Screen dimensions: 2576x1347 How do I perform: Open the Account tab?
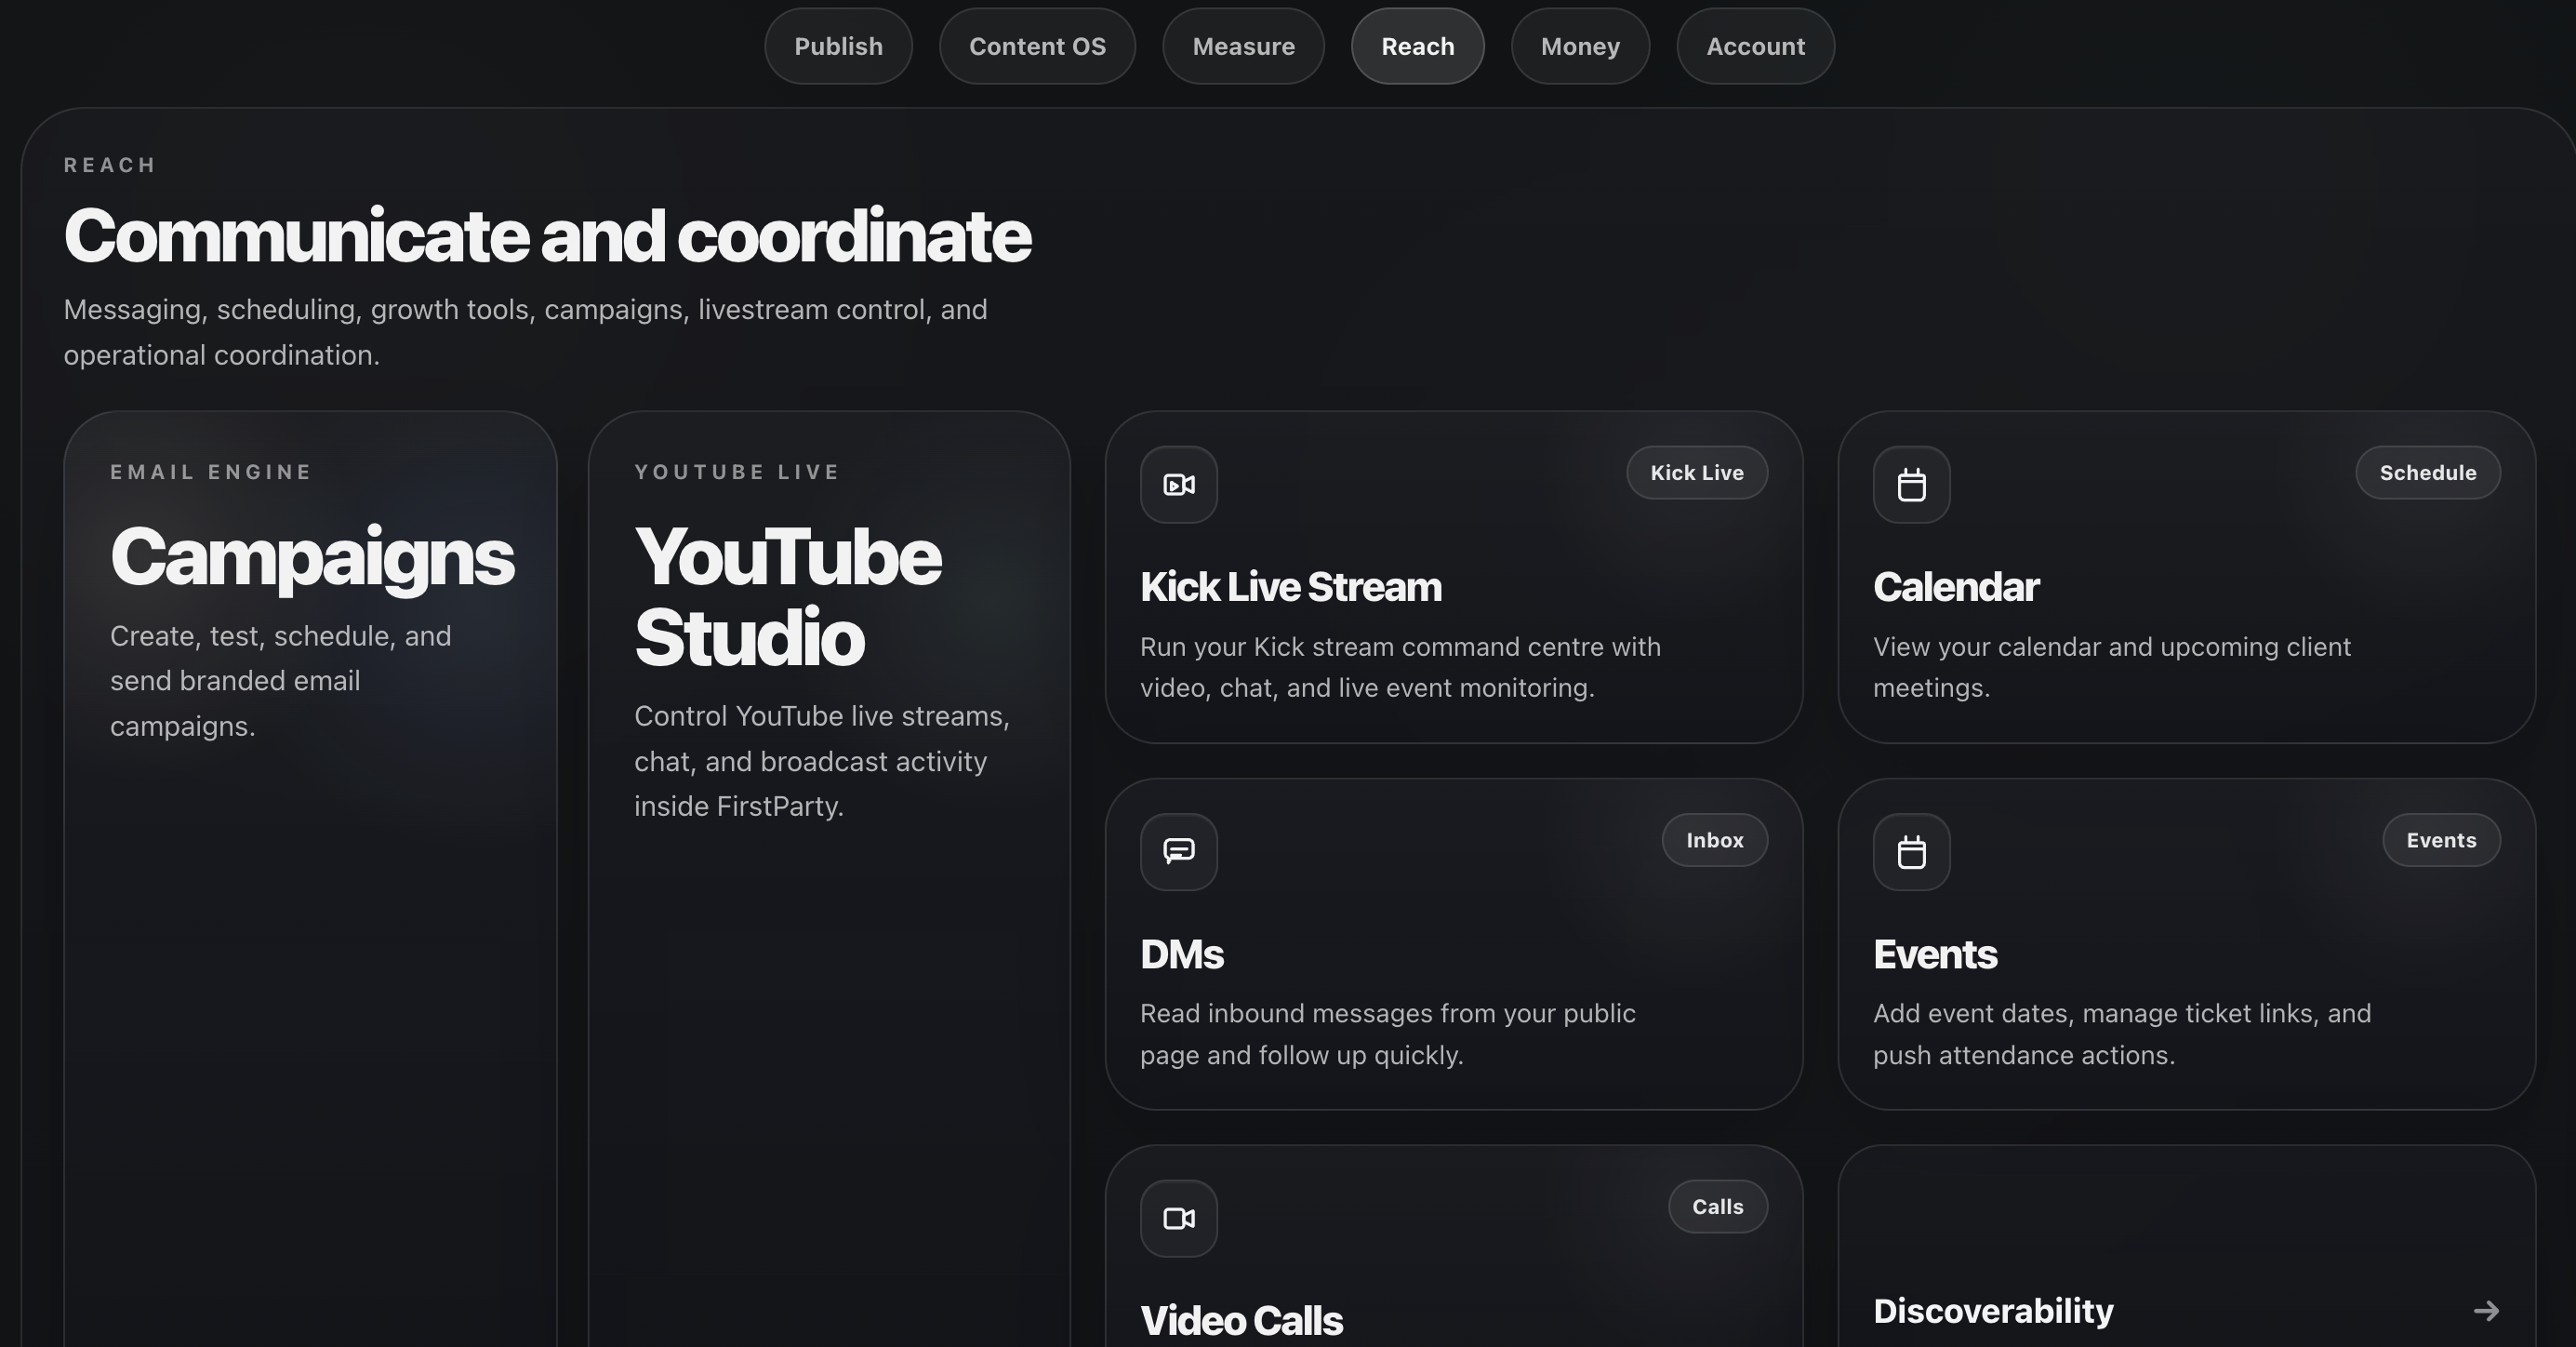[1755, 46]
